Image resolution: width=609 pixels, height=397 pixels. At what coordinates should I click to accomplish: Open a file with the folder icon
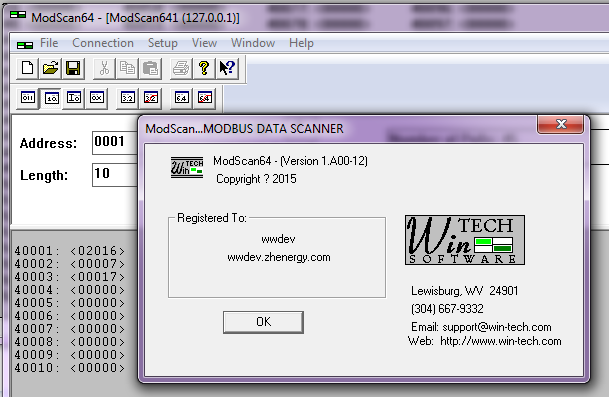point(50,68)
